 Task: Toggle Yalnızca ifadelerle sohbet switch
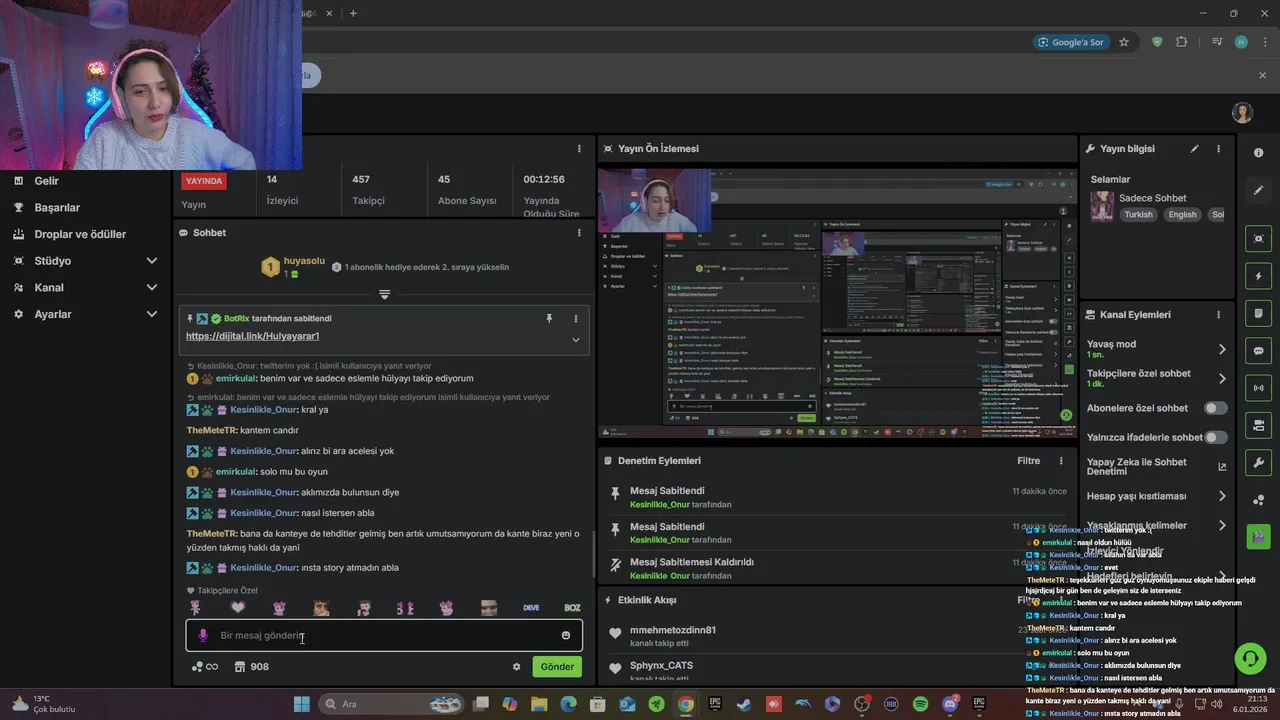click(x=1215, y=437)
